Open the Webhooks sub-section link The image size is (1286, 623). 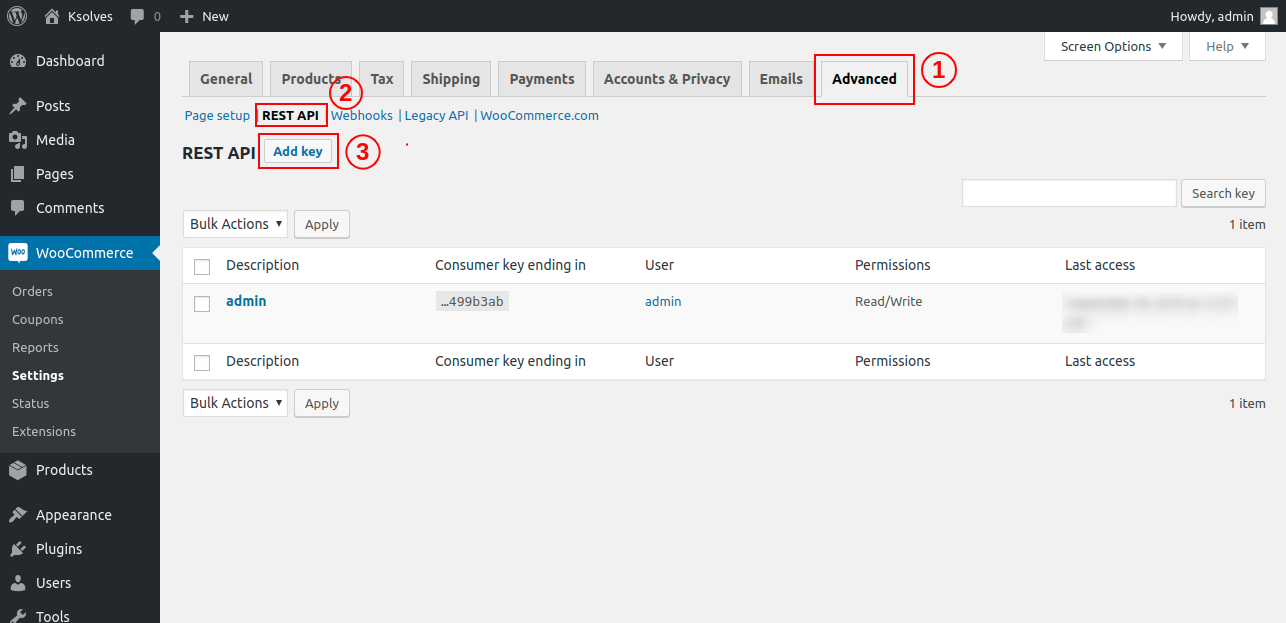click(362, 116)
